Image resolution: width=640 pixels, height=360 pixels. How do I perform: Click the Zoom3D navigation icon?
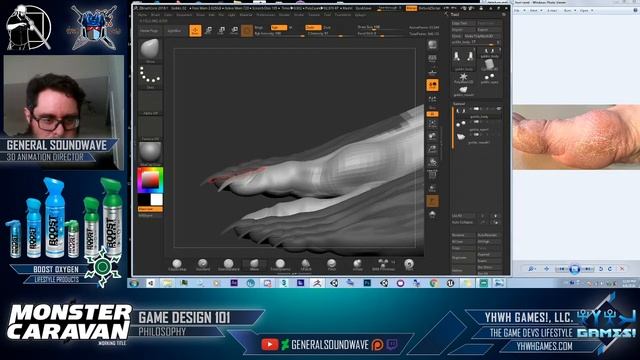coord(432,149)
